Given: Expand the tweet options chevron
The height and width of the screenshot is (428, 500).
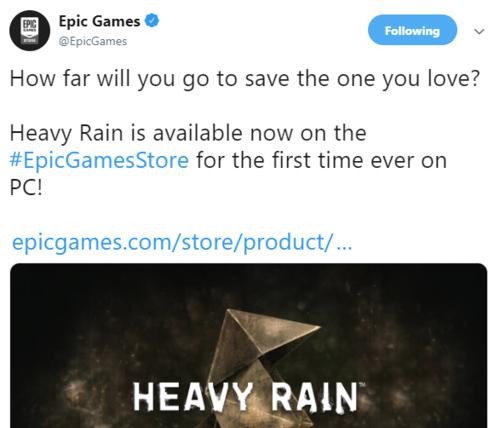Looking at the screenshot, I should coord(479,31).
